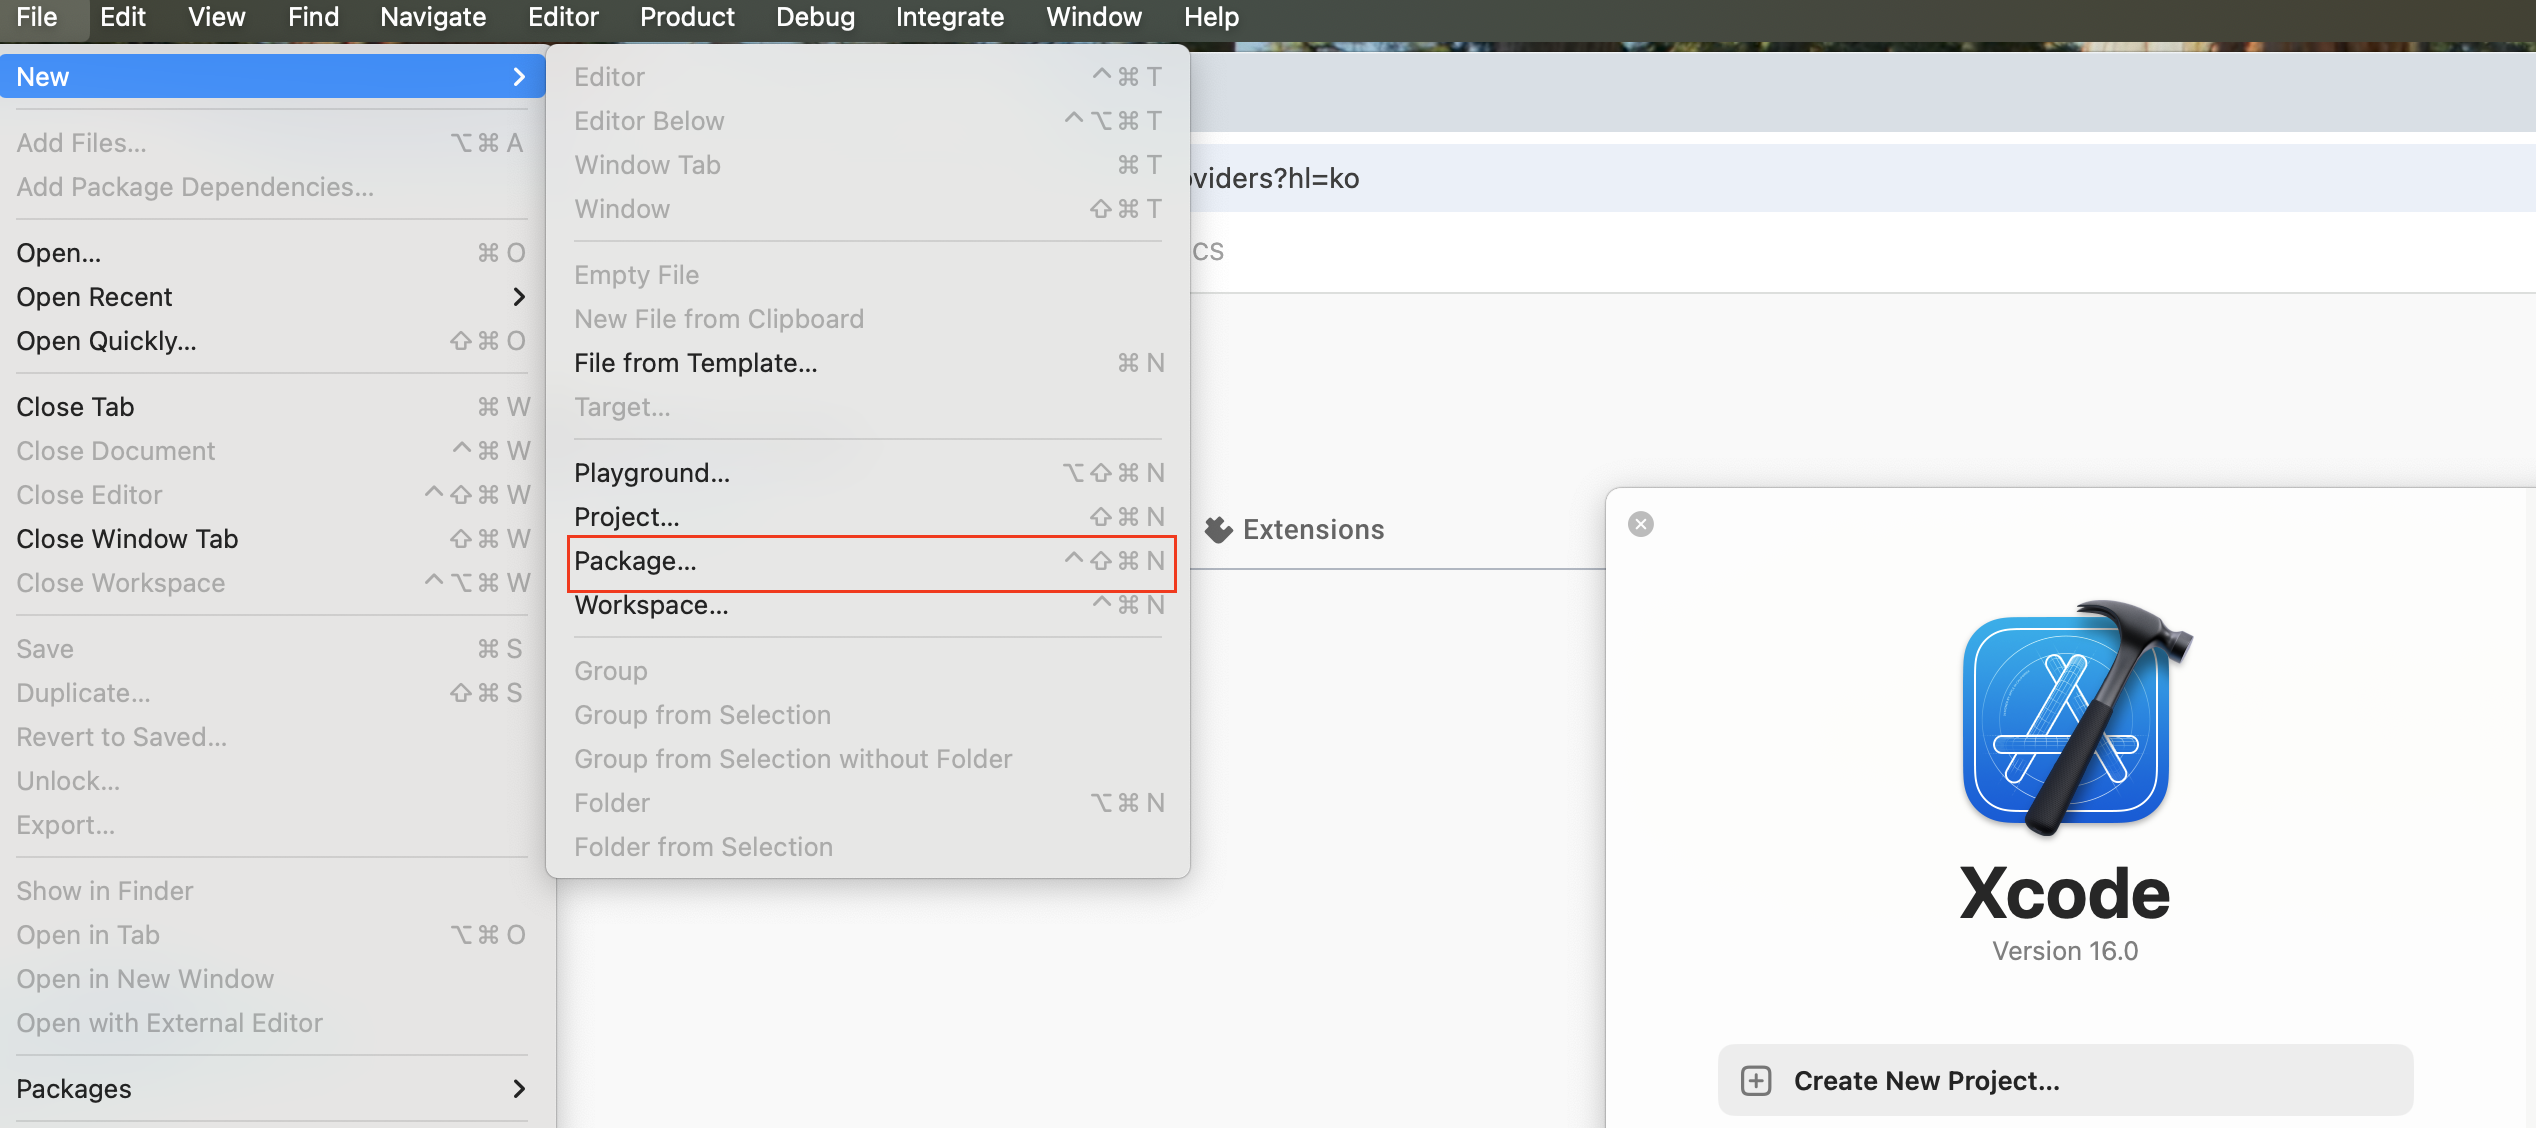Select Playground… menu entry
Viewport: 2536px width, 1128px height.
click(652, 473)
